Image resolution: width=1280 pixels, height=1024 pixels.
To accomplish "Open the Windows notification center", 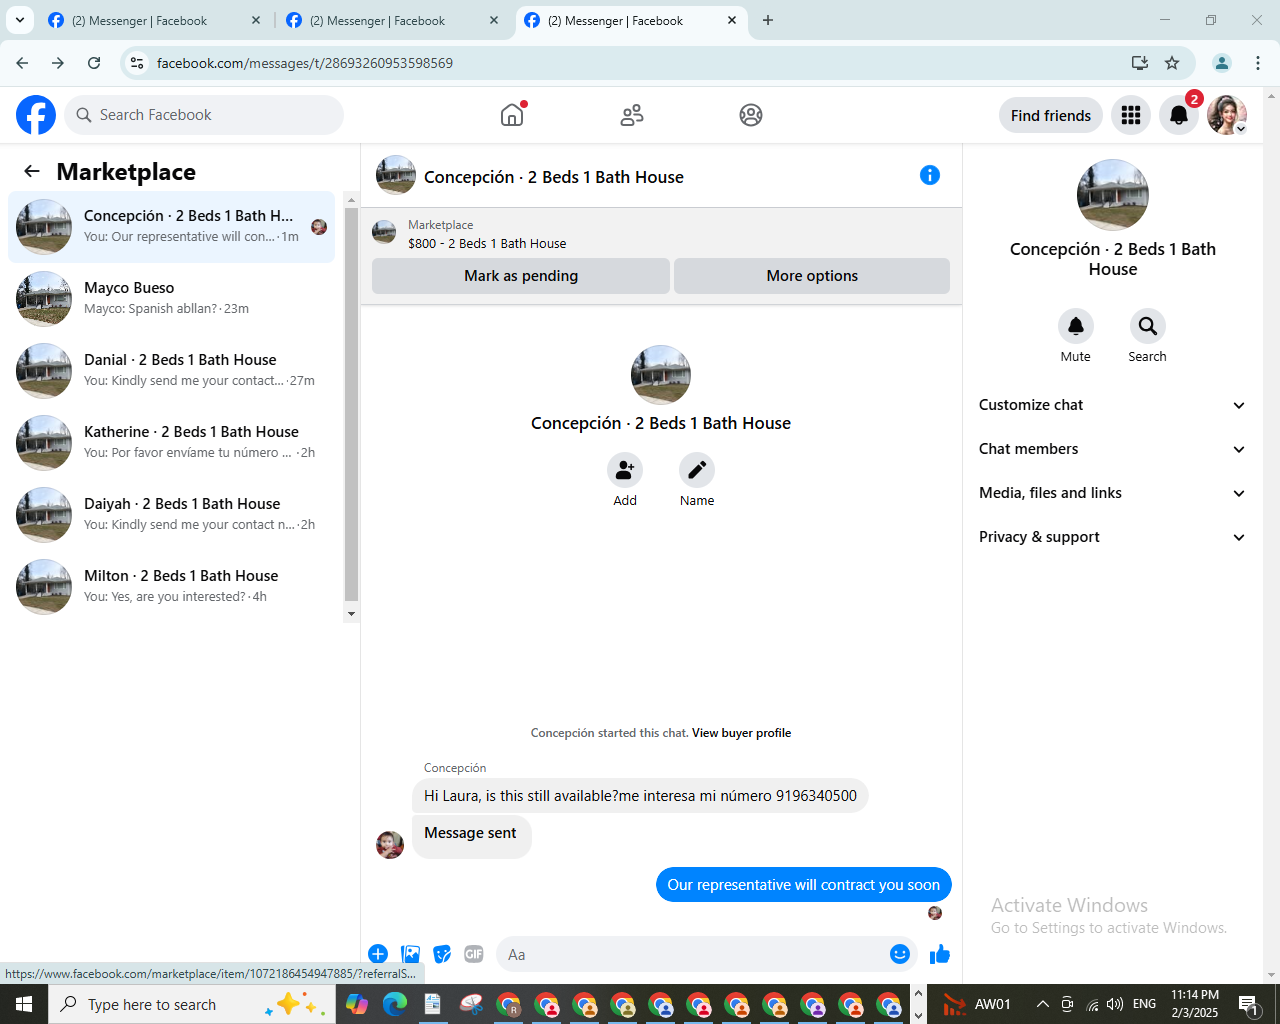I will (1248, 1004).
